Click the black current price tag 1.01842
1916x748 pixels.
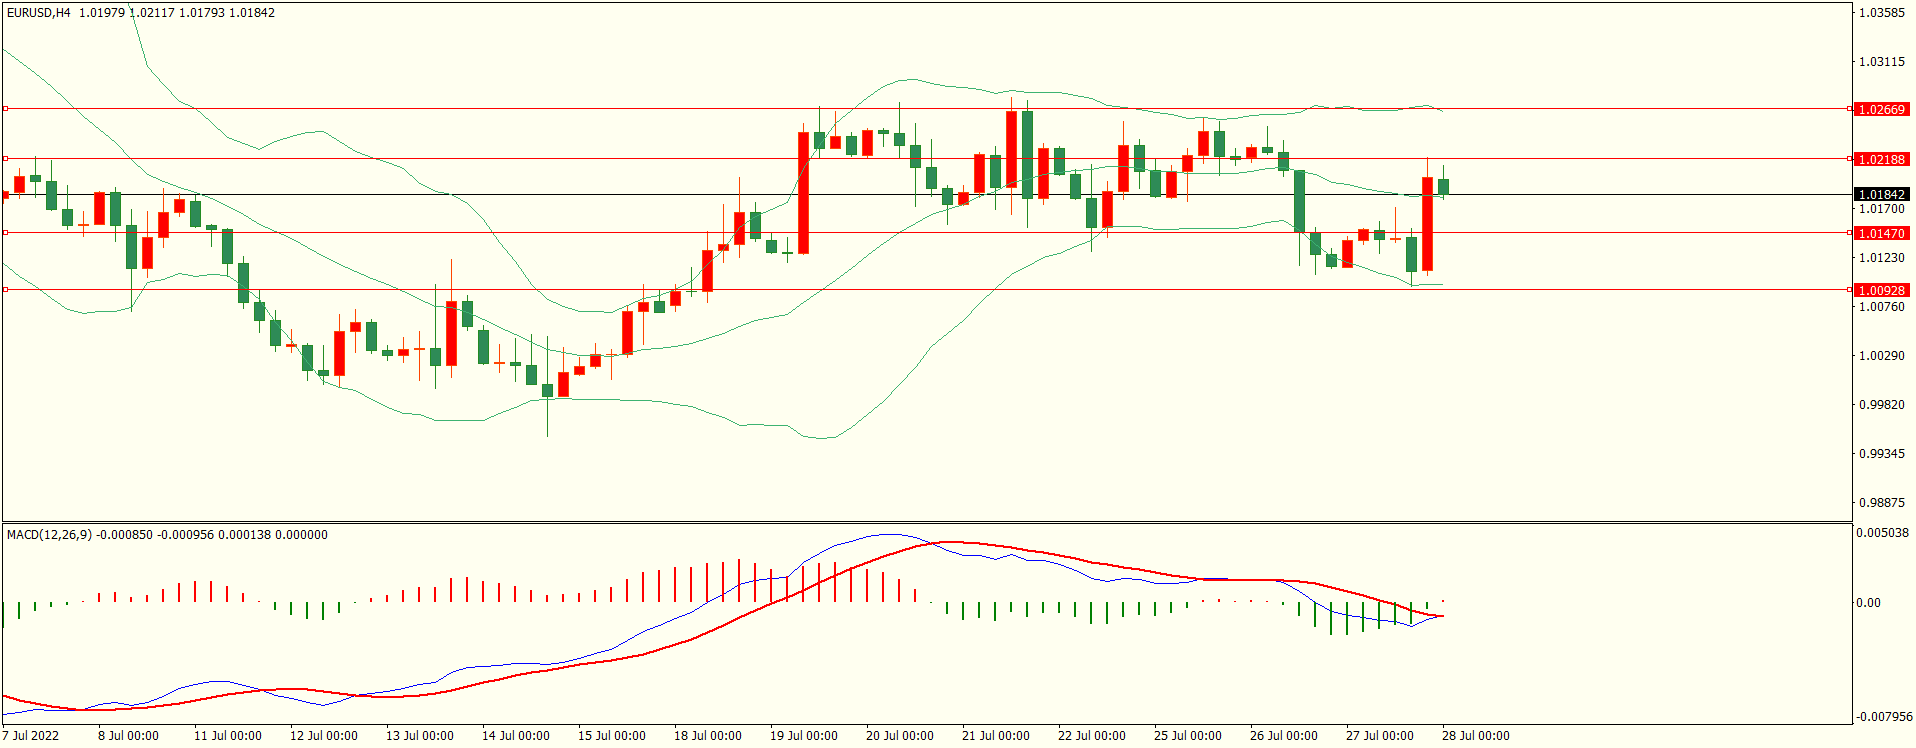coord(1880,194)
